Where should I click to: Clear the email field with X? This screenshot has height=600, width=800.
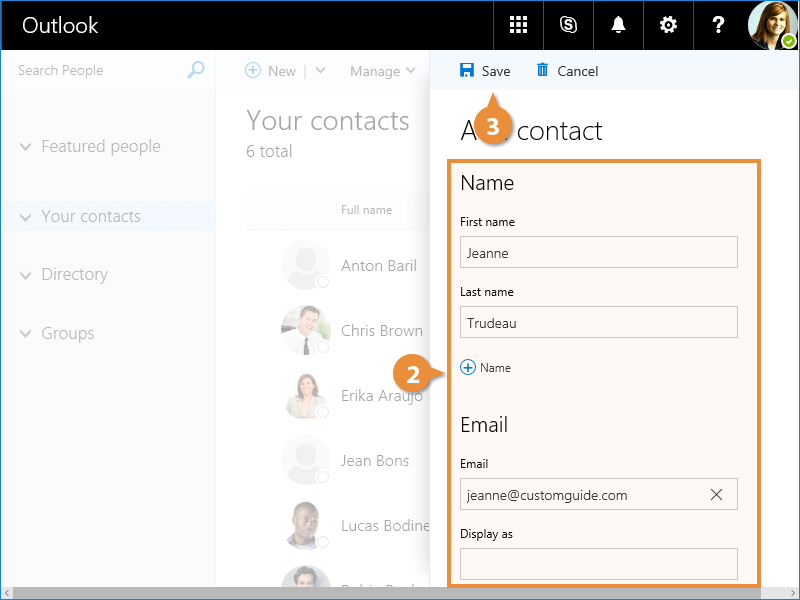[x=716, y=494]
